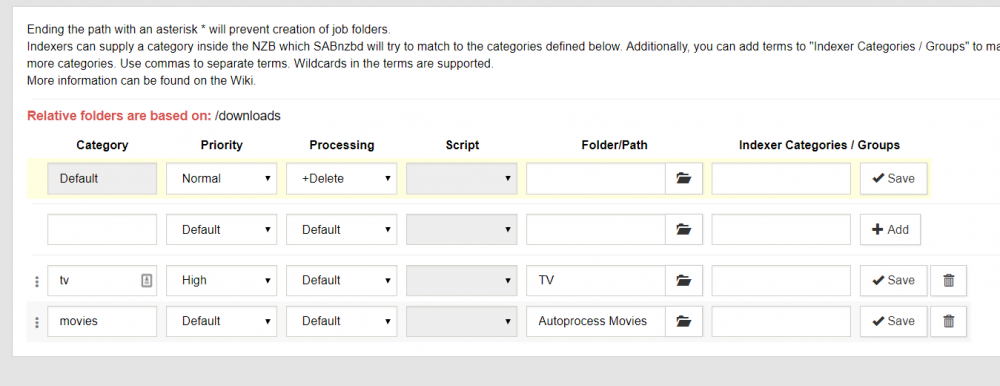Click the autofill icon in tv name field

(x=147, y=280)
